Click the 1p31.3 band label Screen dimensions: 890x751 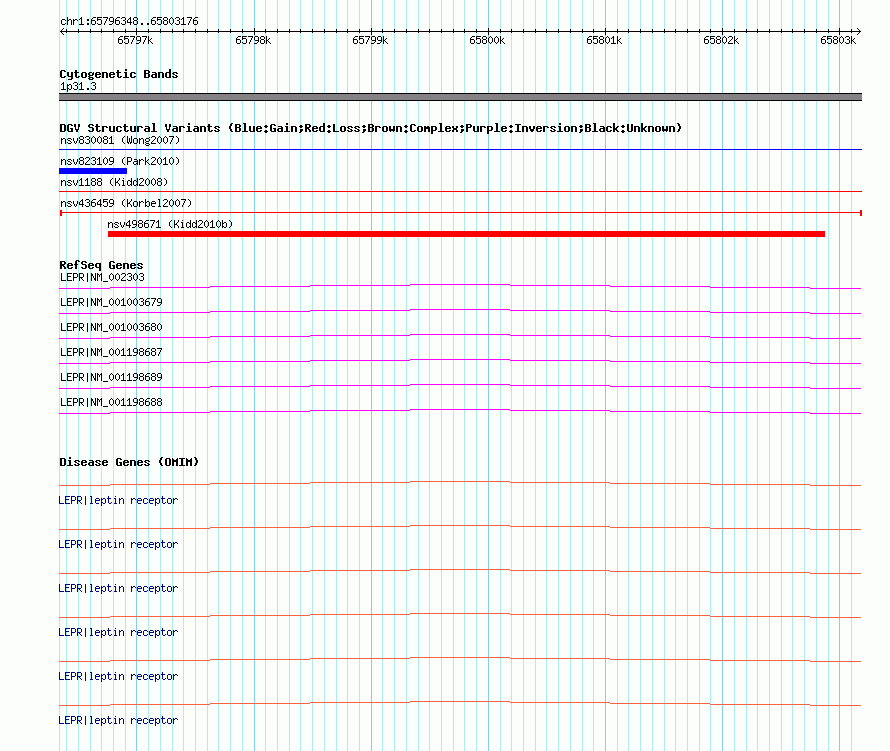78,86
